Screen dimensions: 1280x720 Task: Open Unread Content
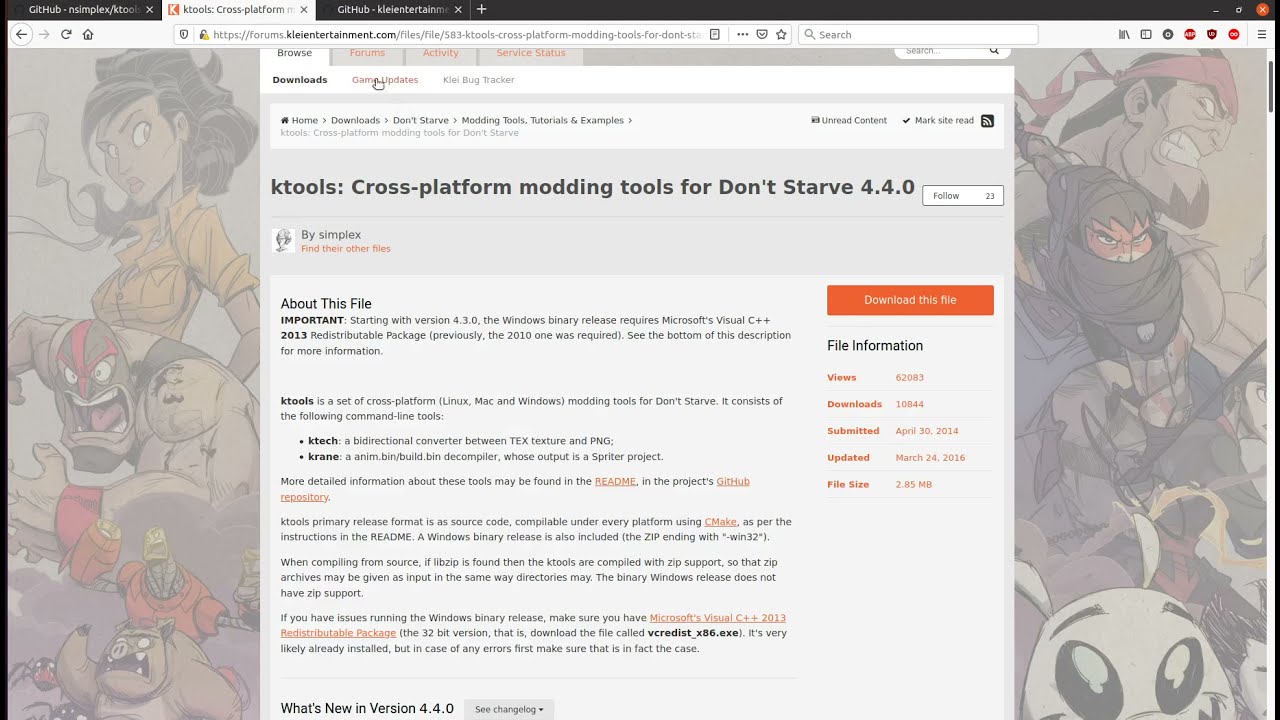tap(848, 120)
